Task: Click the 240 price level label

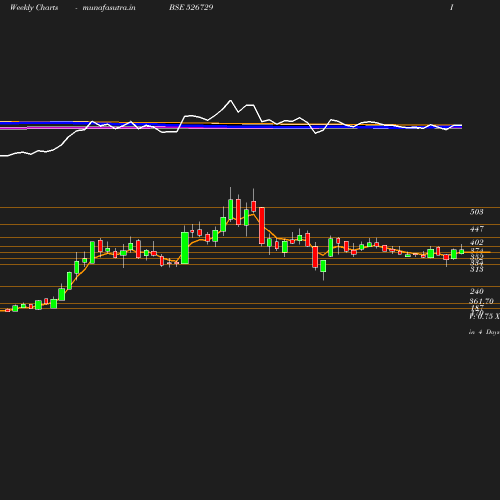Action: coord(477,291)
